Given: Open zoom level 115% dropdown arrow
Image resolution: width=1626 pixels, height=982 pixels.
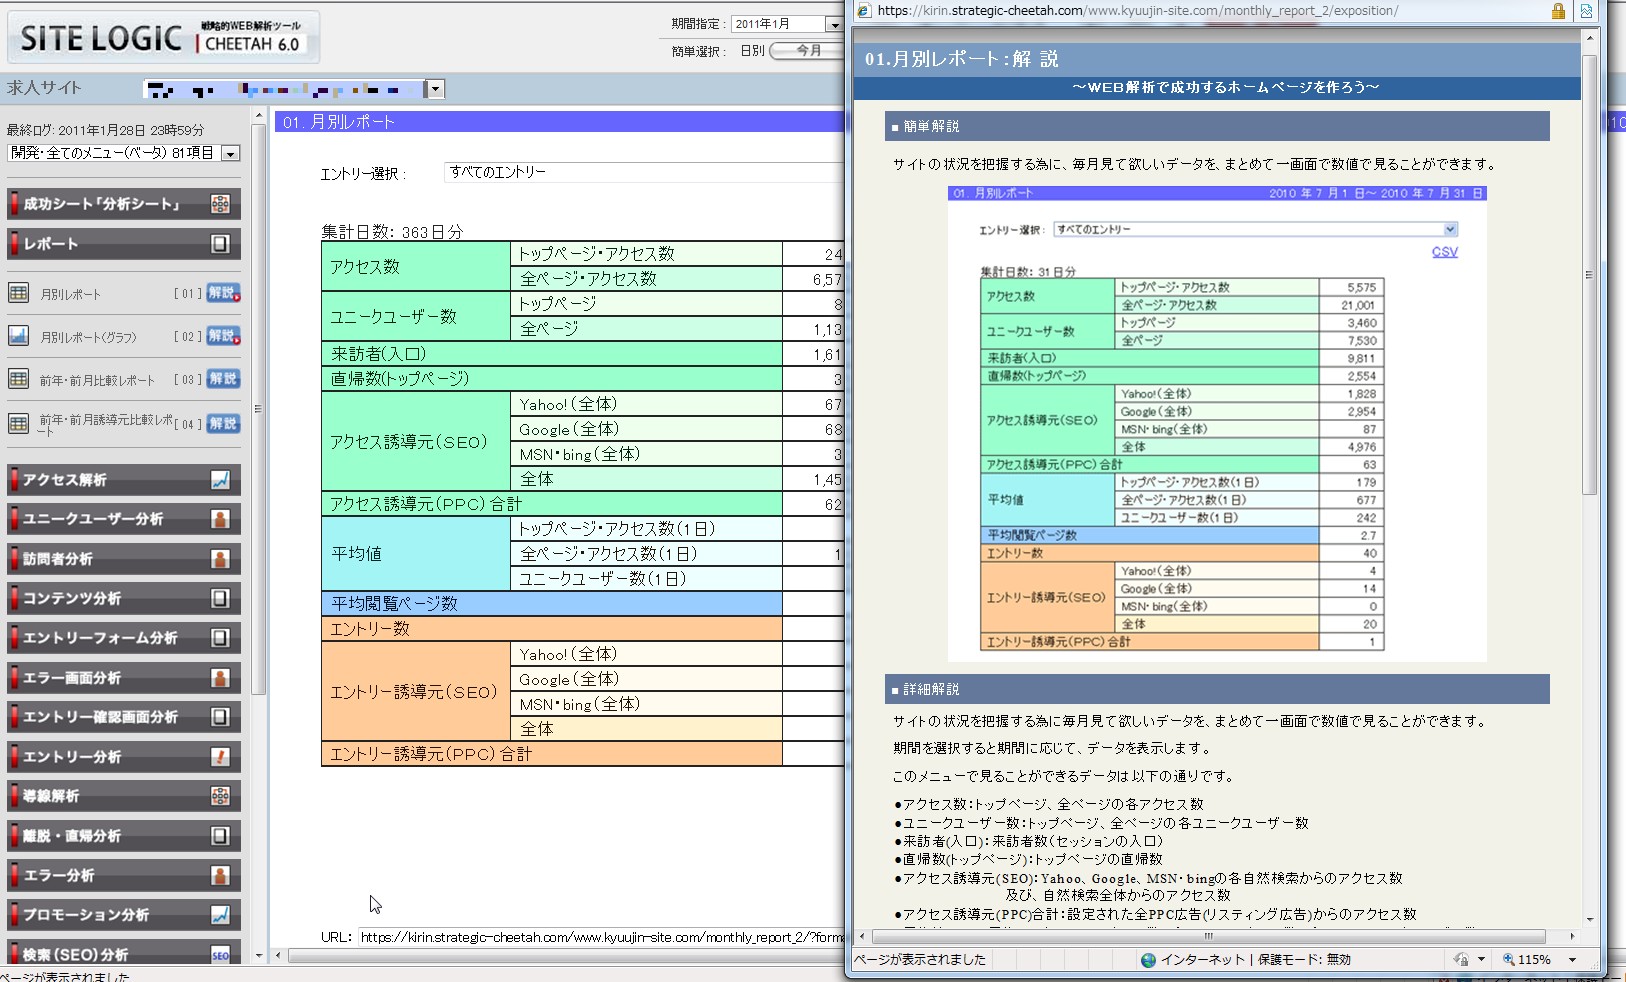Looking at the screenshot, I should 1572,960.
